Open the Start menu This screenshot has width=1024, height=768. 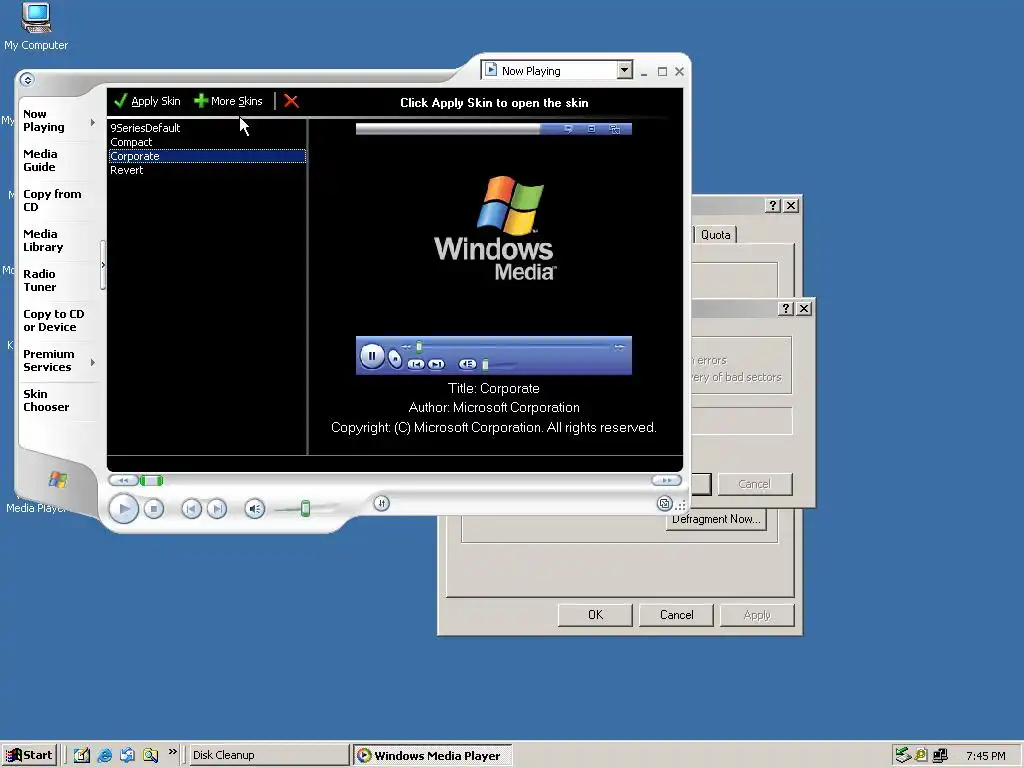click(x=29, y=755)
